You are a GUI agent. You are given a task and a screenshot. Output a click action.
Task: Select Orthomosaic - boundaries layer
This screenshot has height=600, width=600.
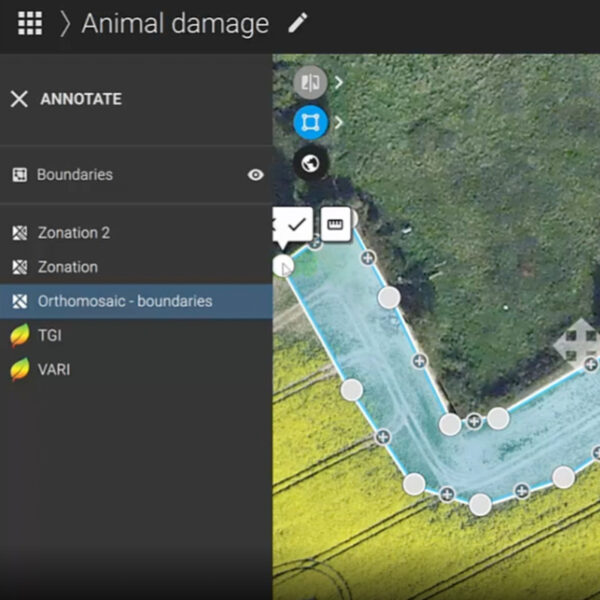click(124, 301)
